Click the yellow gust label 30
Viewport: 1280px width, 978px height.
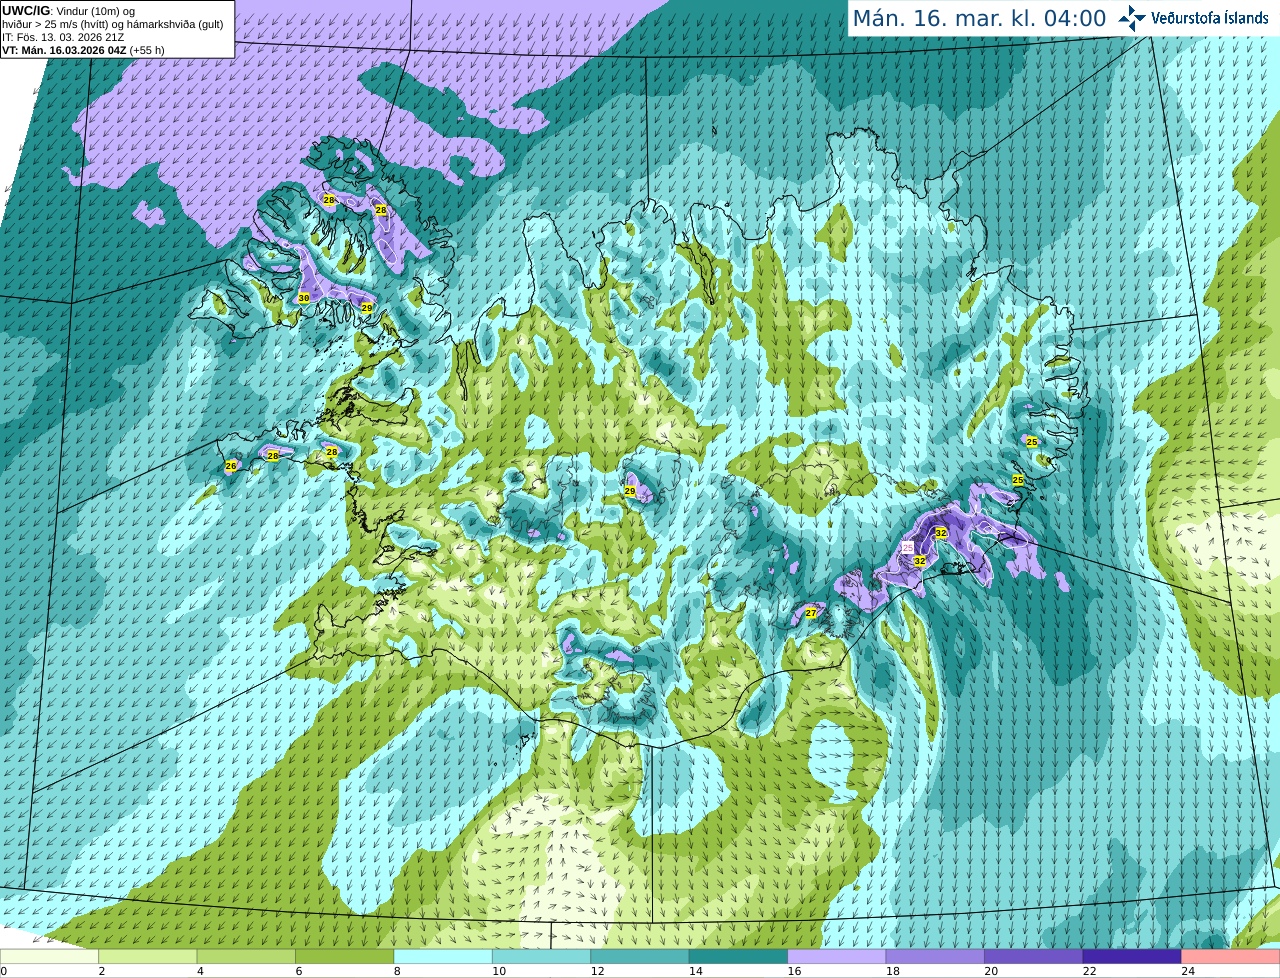(304, 298)
